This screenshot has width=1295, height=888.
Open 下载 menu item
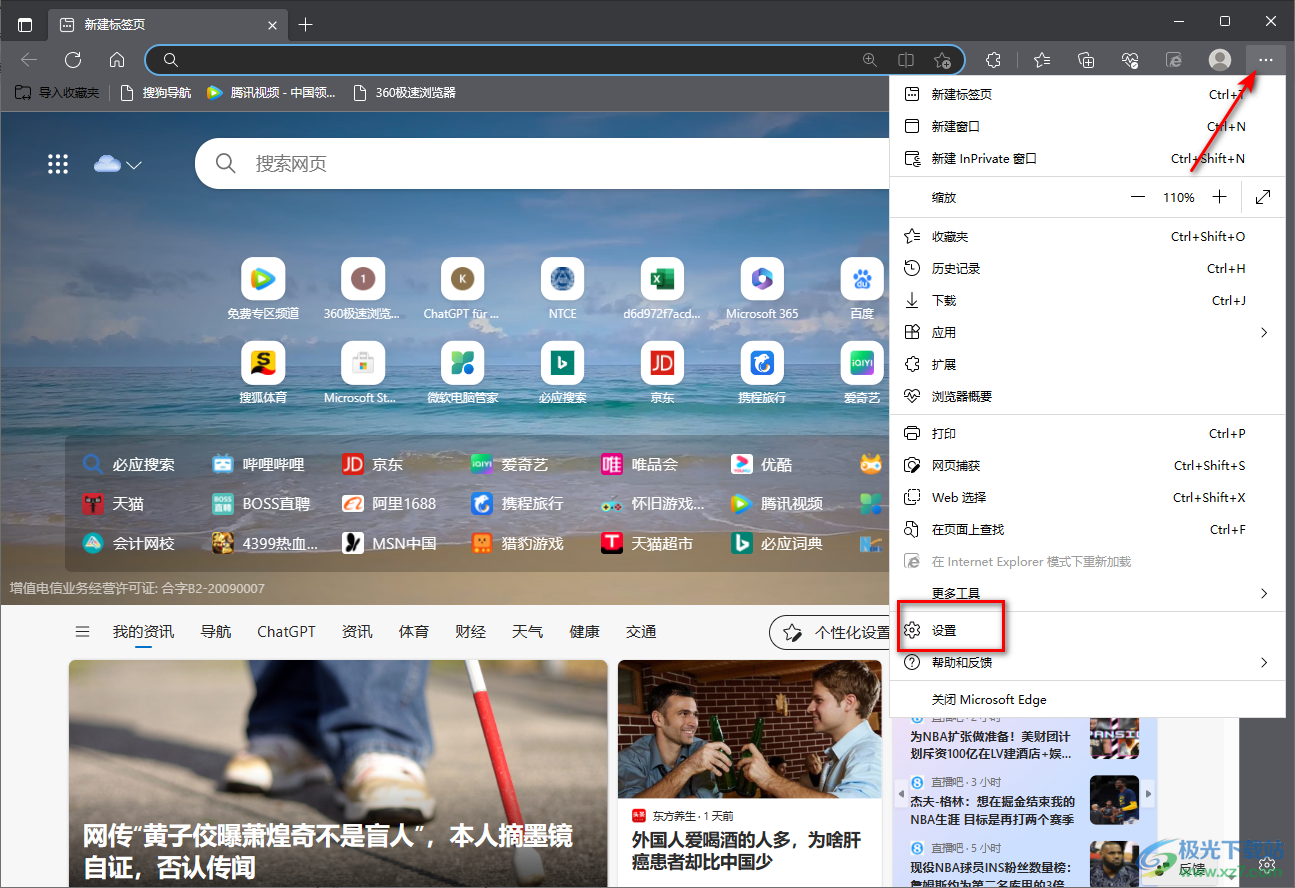coord(1087,300)
